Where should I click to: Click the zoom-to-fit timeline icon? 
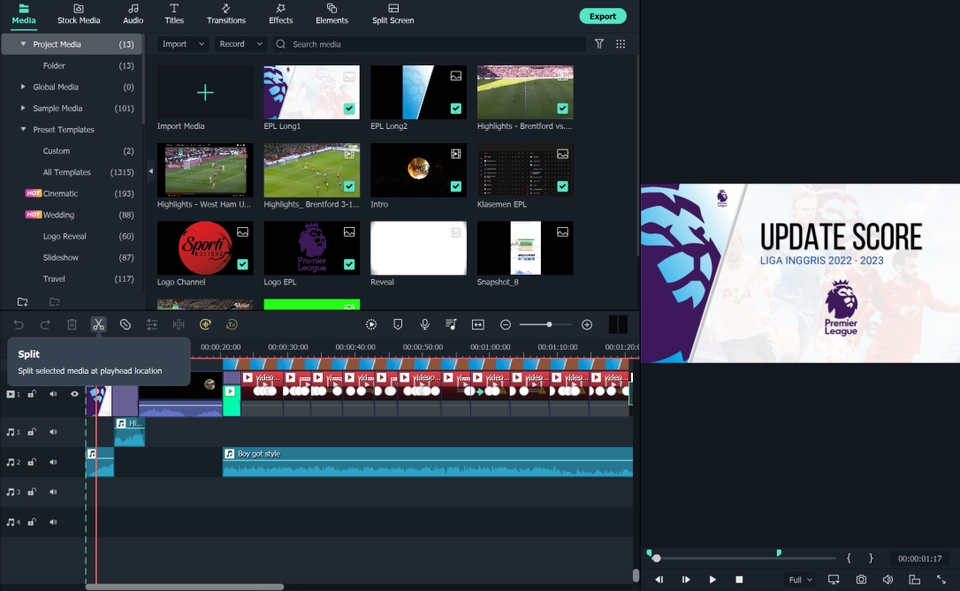coord(478,325)
